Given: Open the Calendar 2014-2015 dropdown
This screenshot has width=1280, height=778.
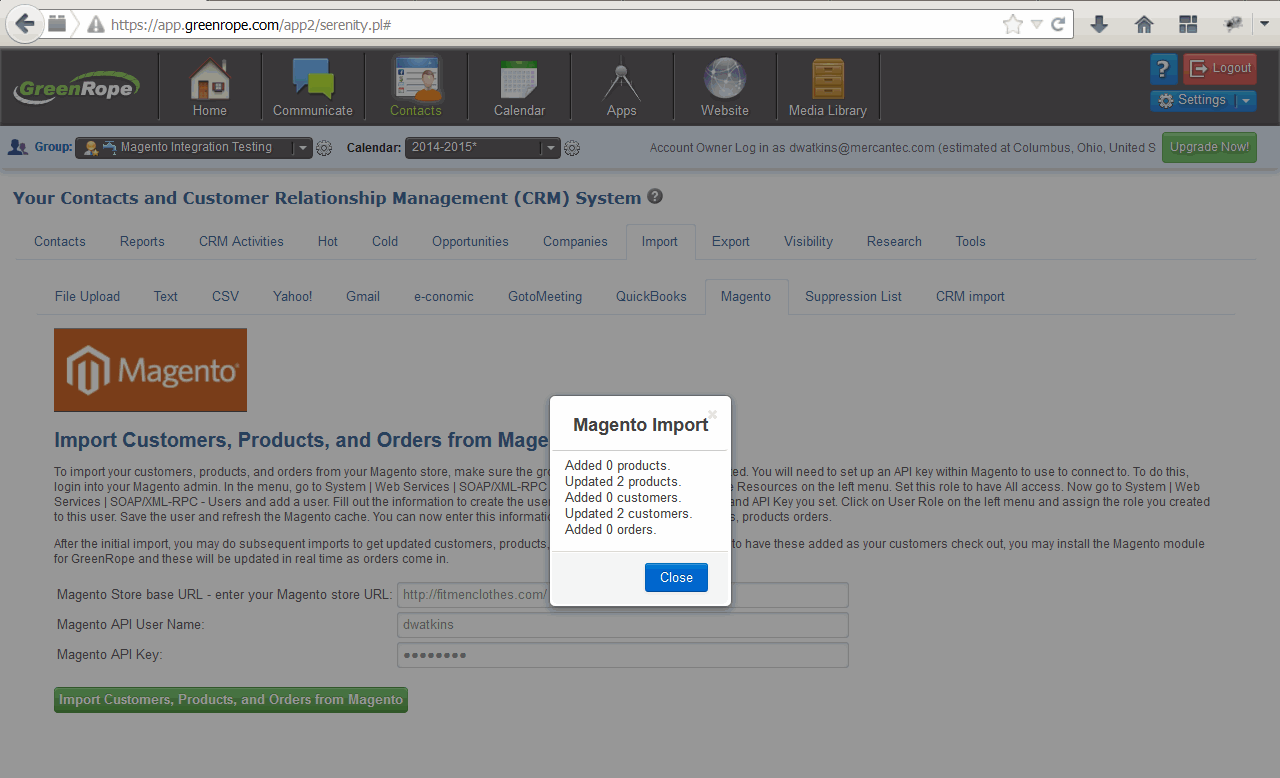Looking at the screenshot, I should [x=482, y=147].
